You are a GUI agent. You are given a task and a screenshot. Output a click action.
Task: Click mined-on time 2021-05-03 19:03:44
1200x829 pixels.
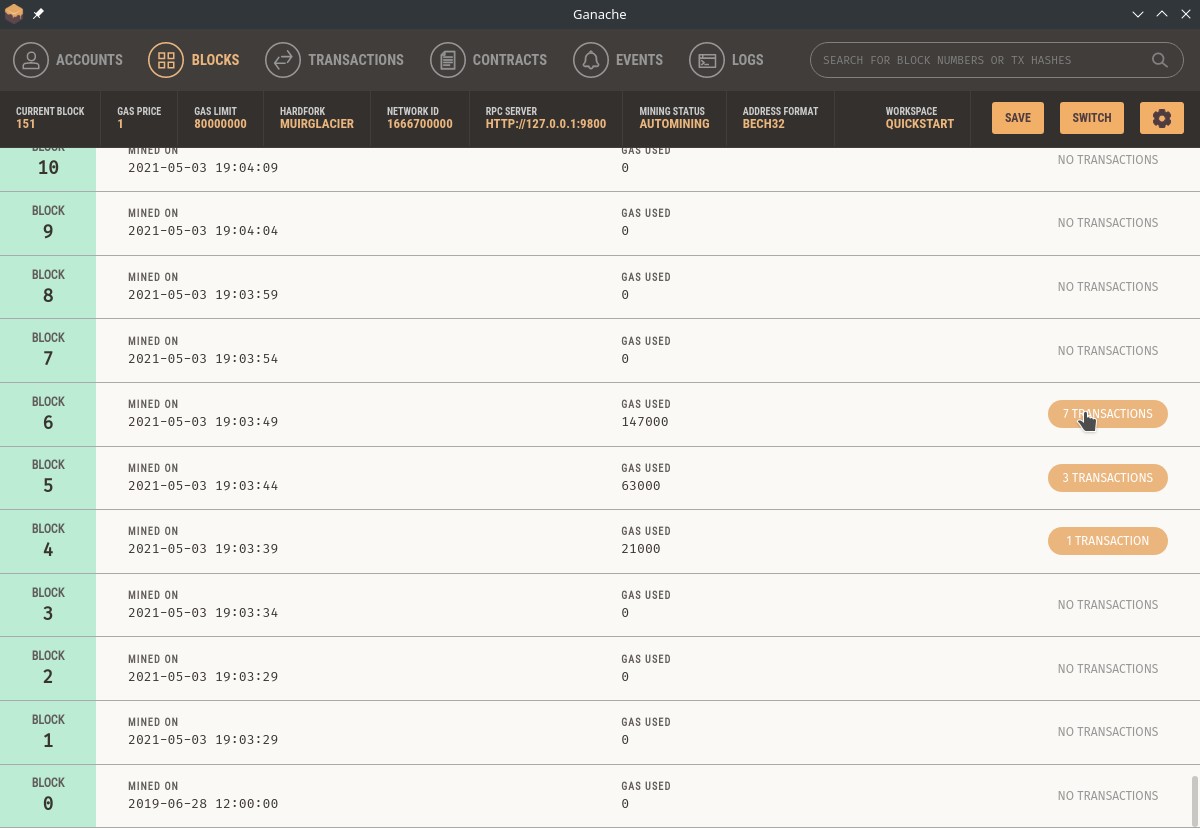(x=203, y=486)
